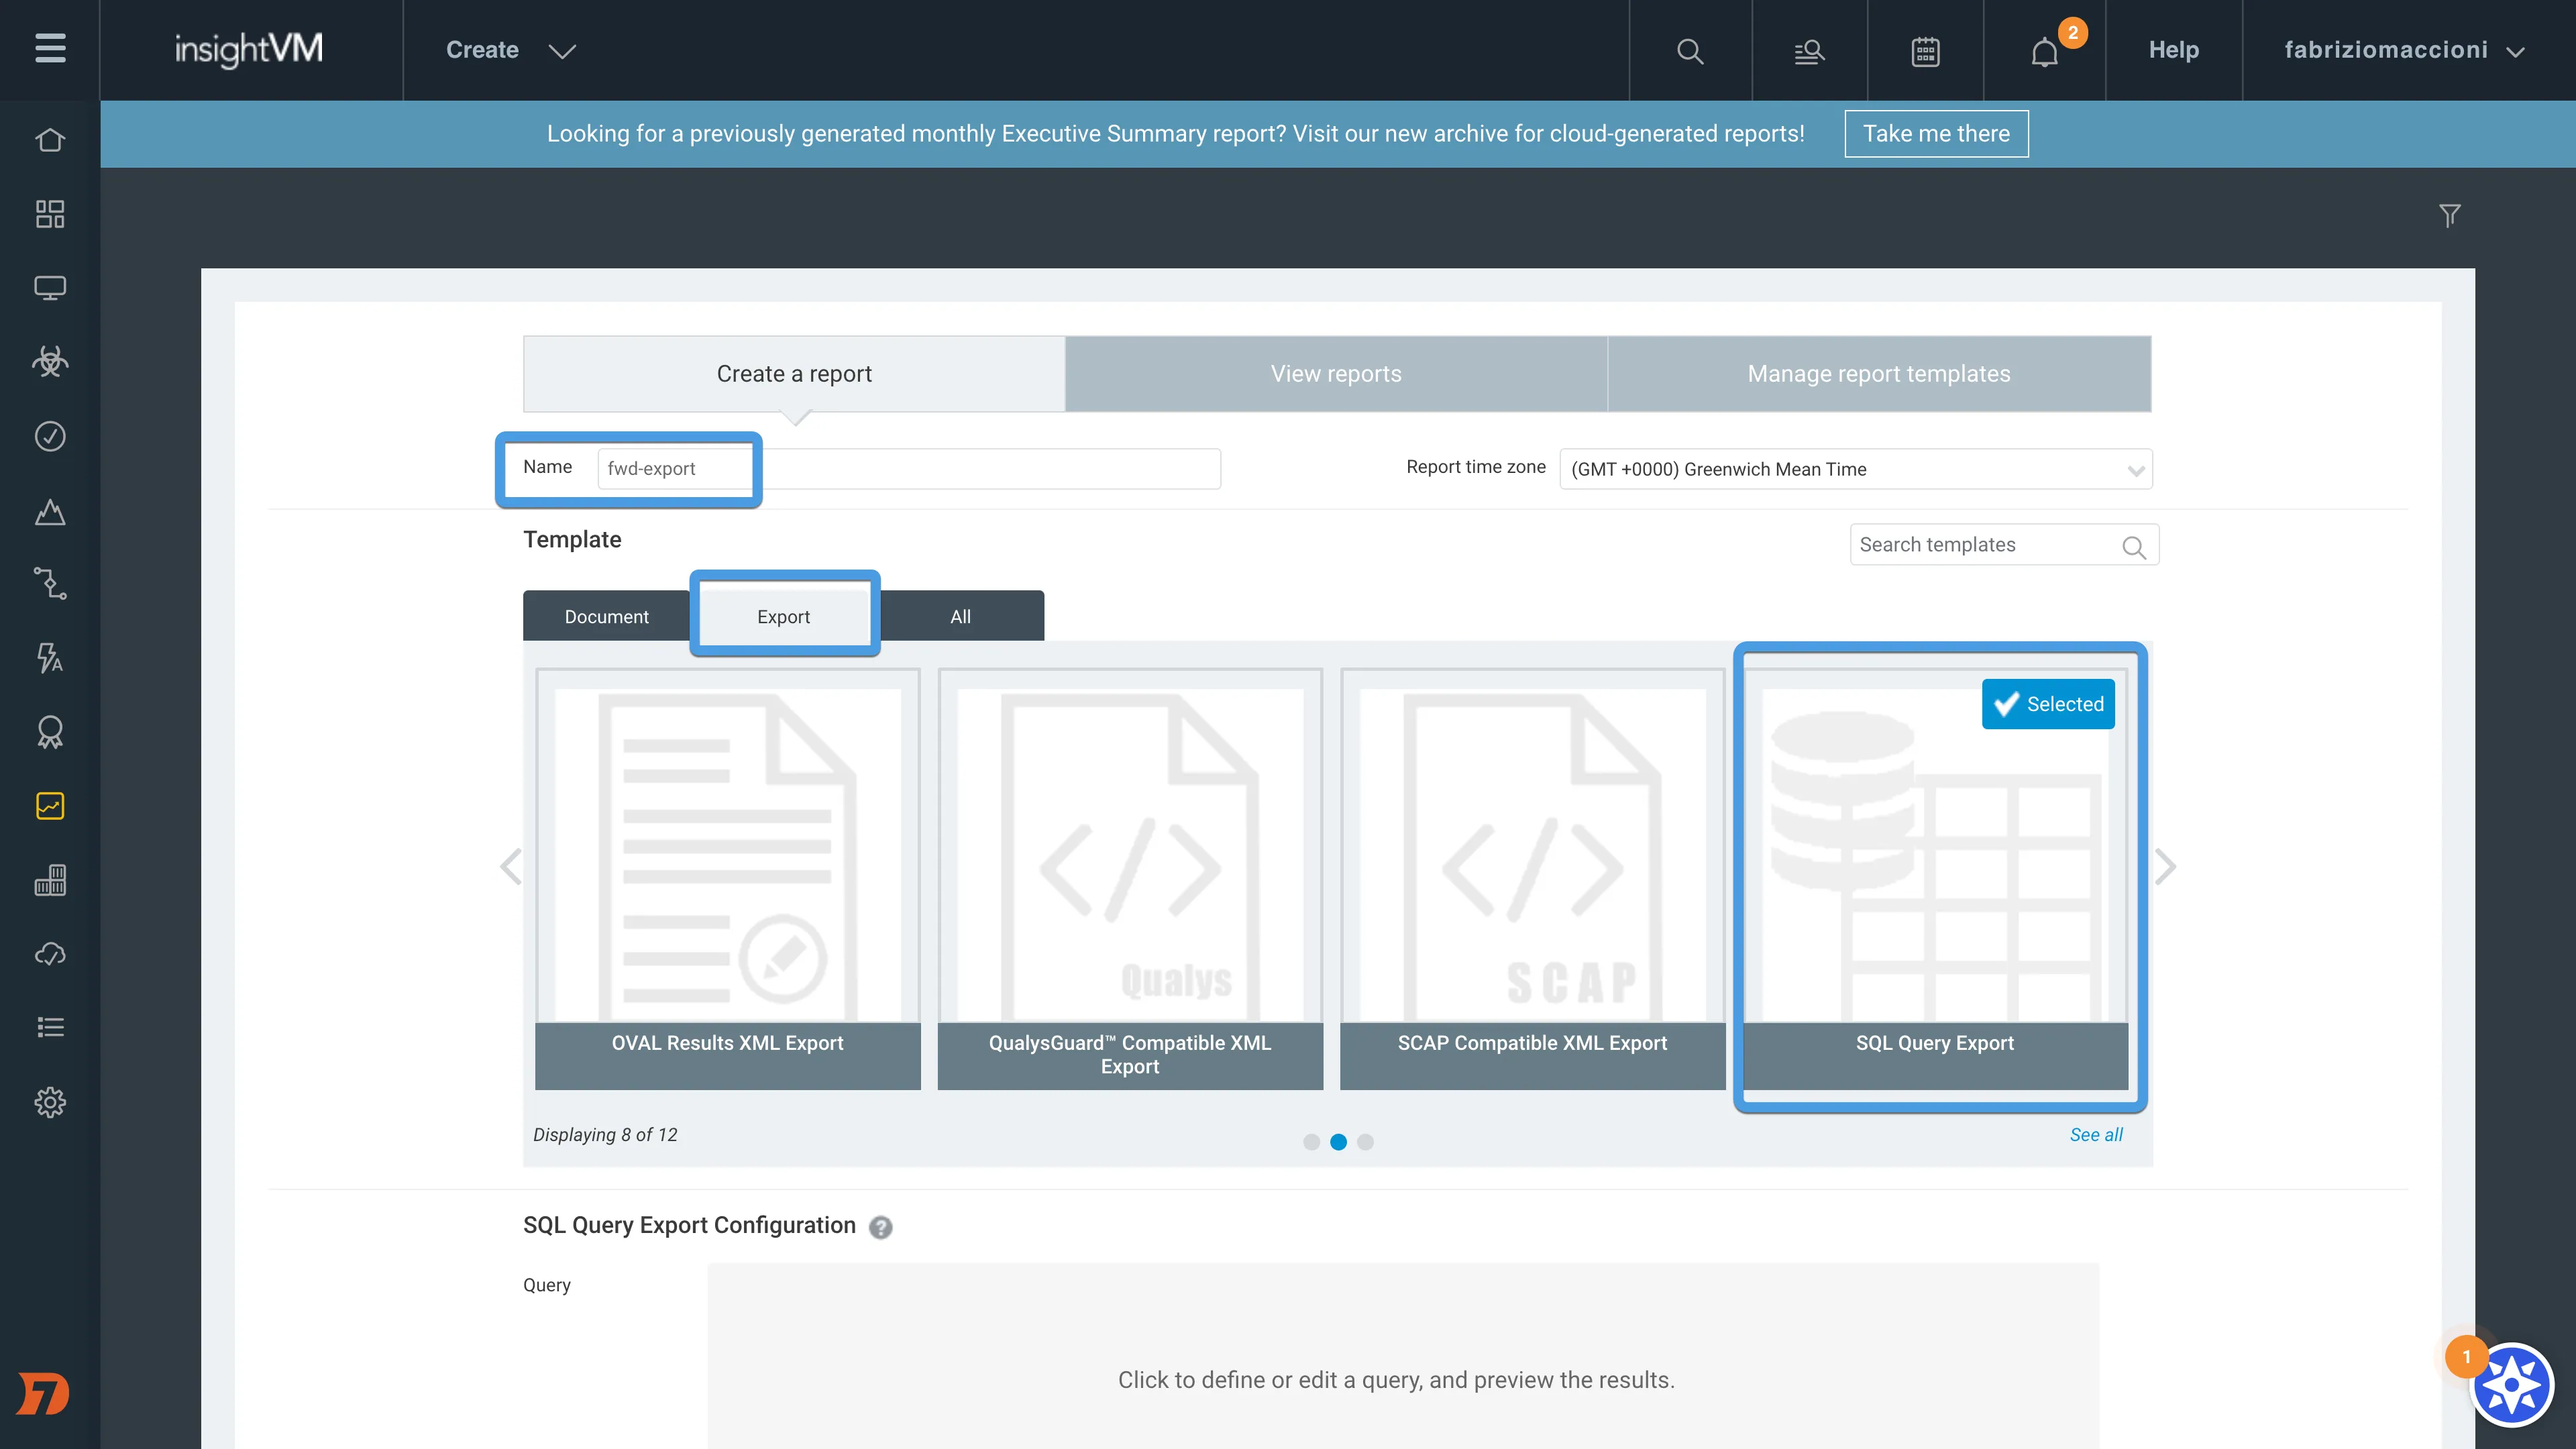Go to the third template carousel page dot
2576x1449 pixels.
click(1365, 1142)
